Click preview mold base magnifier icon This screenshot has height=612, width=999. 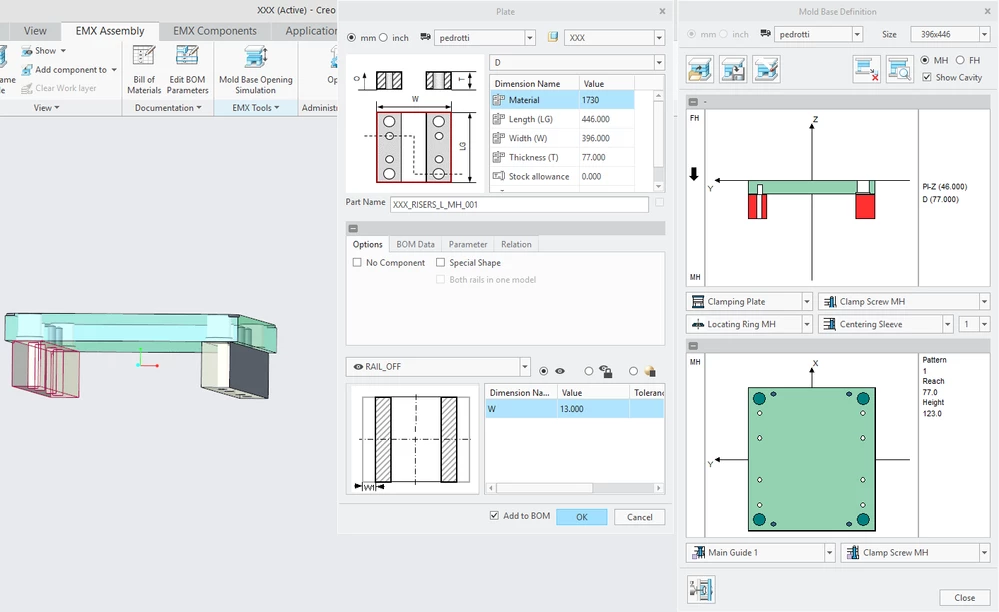click(899, 69)
